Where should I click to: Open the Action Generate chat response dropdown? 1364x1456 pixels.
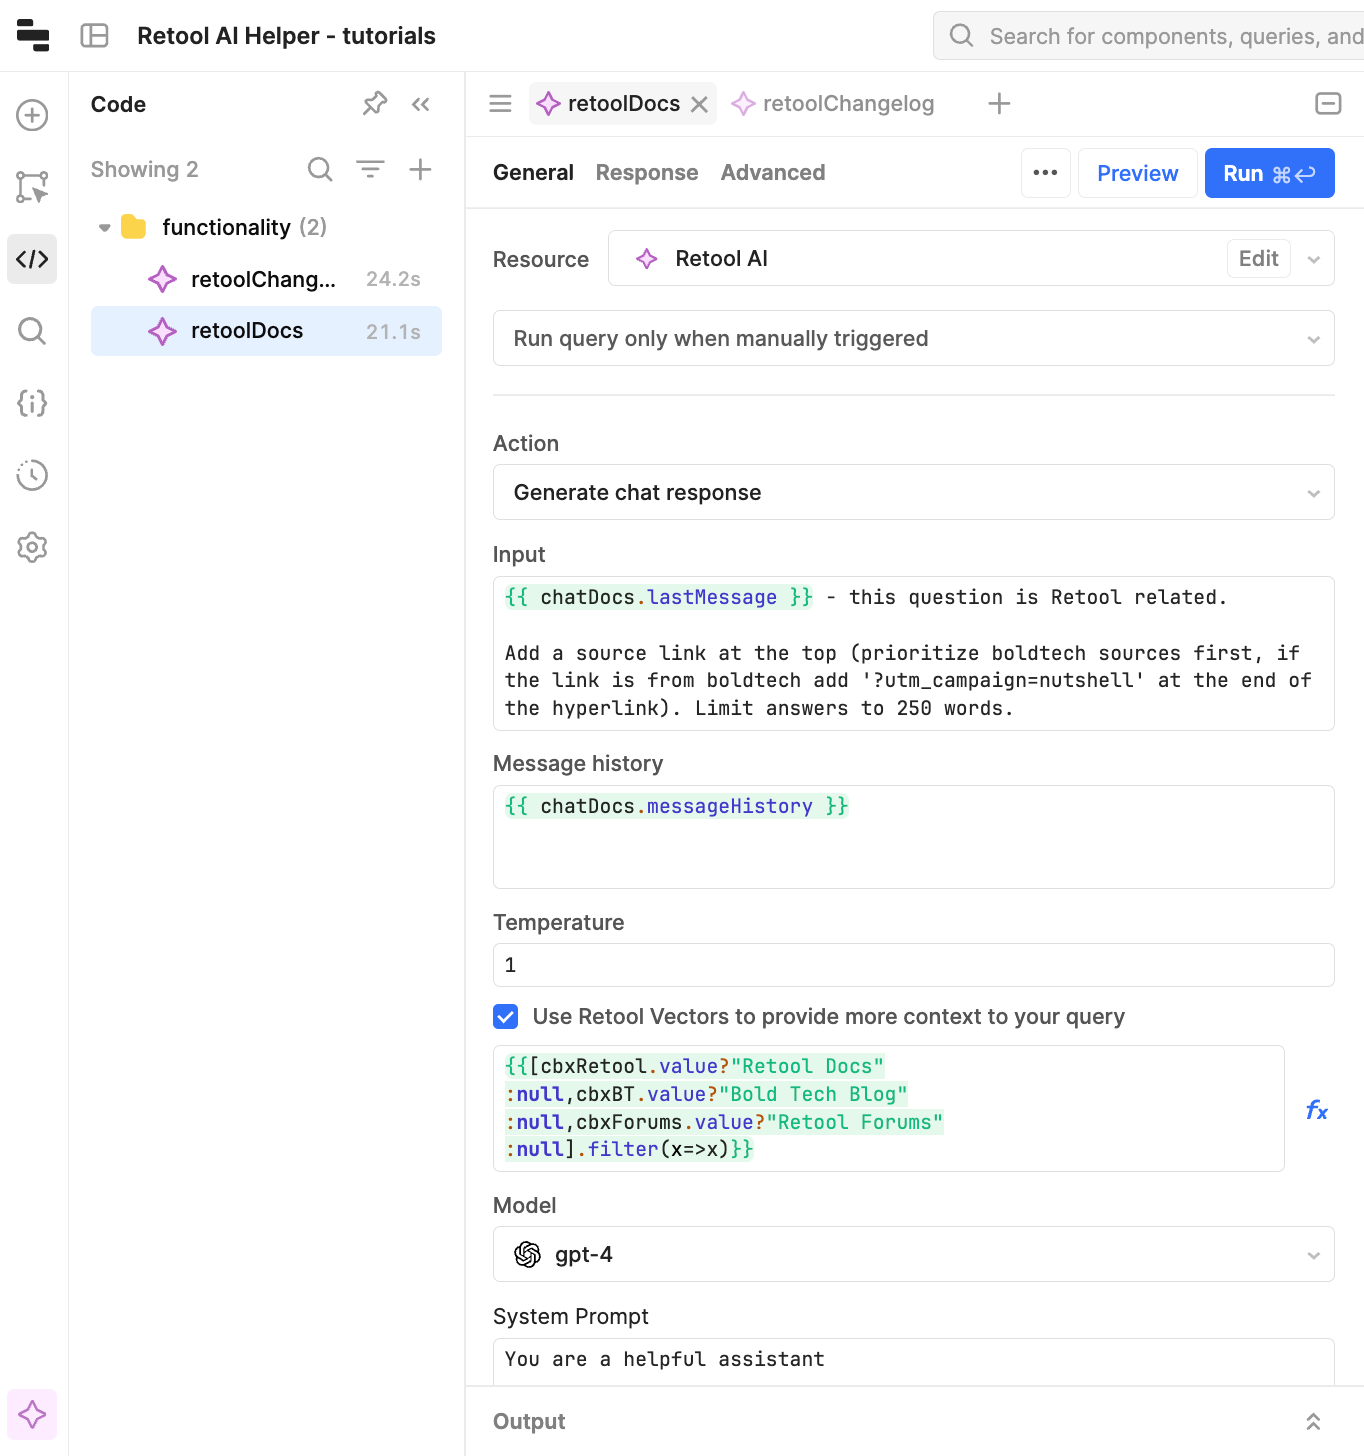click(914, 492)
